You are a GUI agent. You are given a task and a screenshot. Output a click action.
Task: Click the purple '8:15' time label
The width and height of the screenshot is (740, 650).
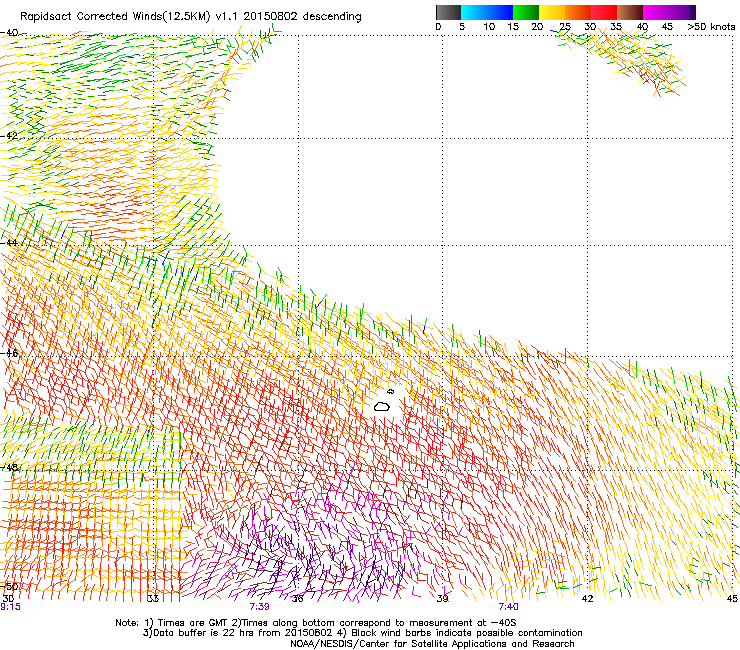point(10,607)
